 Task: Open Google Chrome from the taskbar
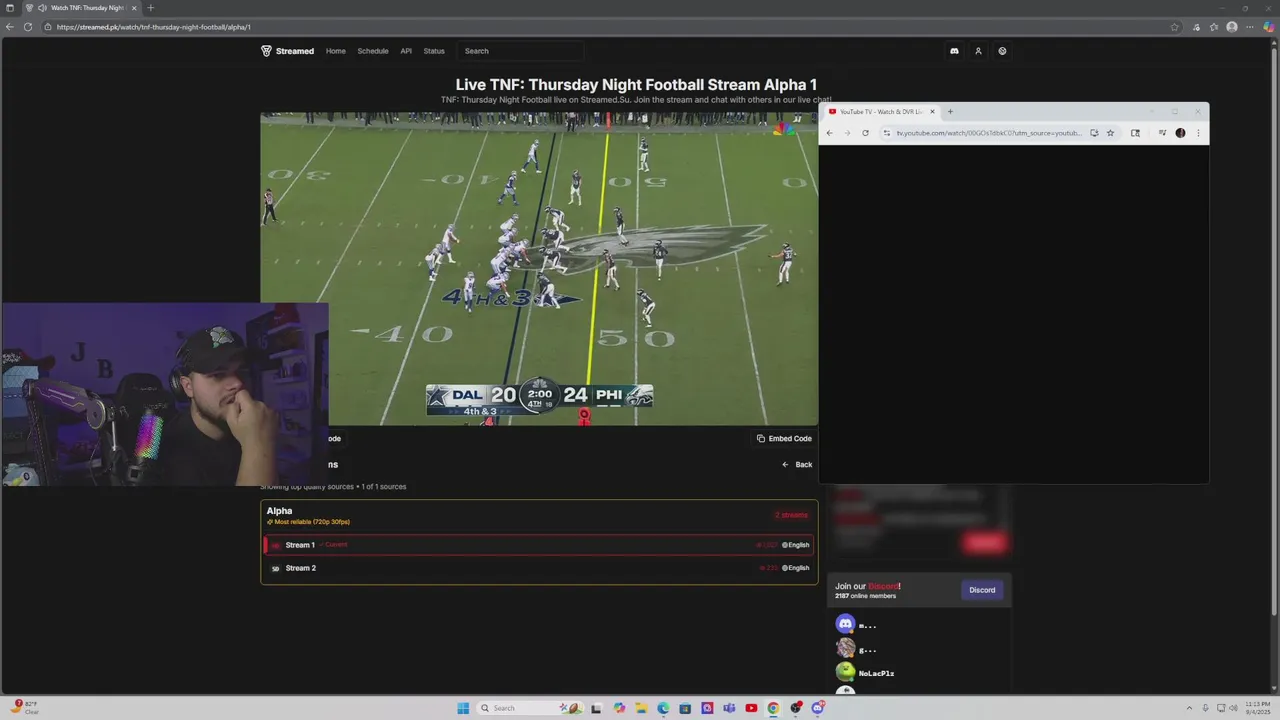point(773,708)
